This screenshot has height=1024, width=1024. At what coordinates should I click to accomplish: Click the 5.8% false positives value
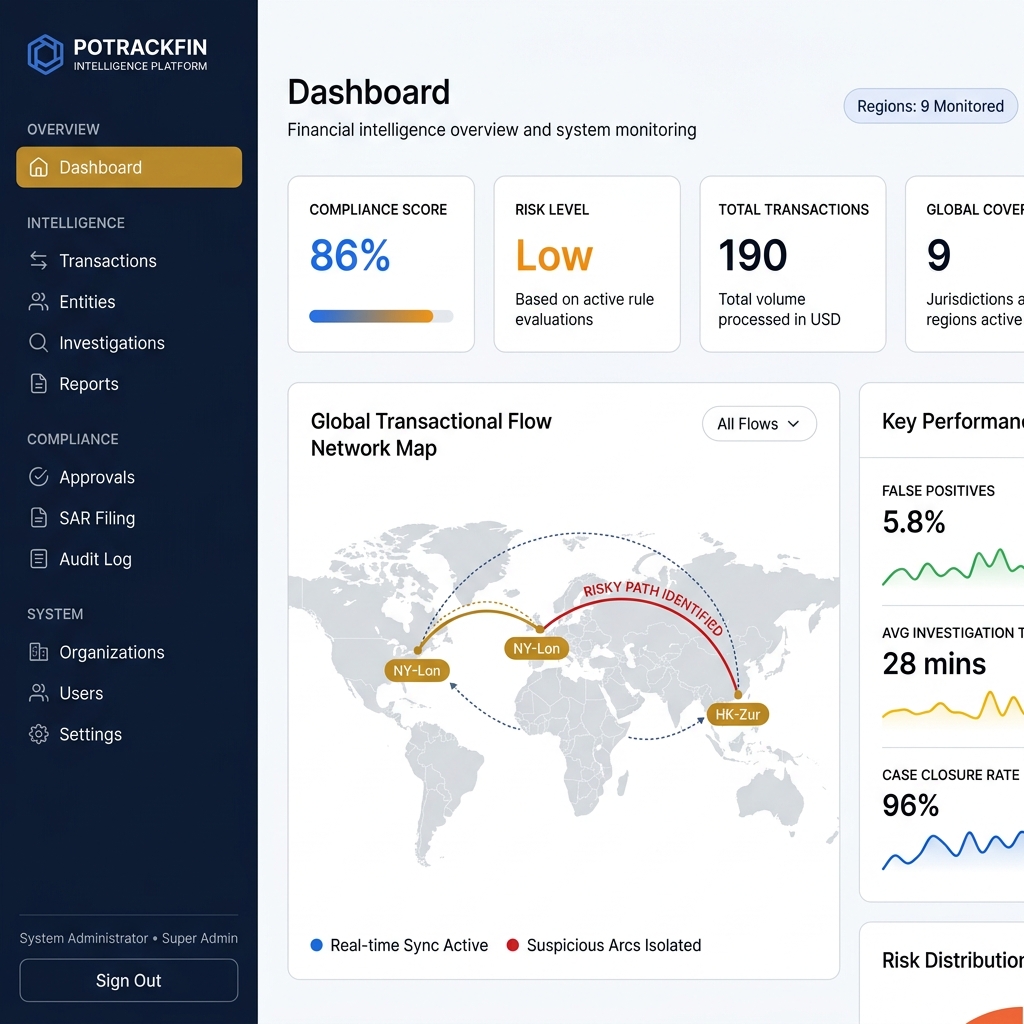point(914,522)
